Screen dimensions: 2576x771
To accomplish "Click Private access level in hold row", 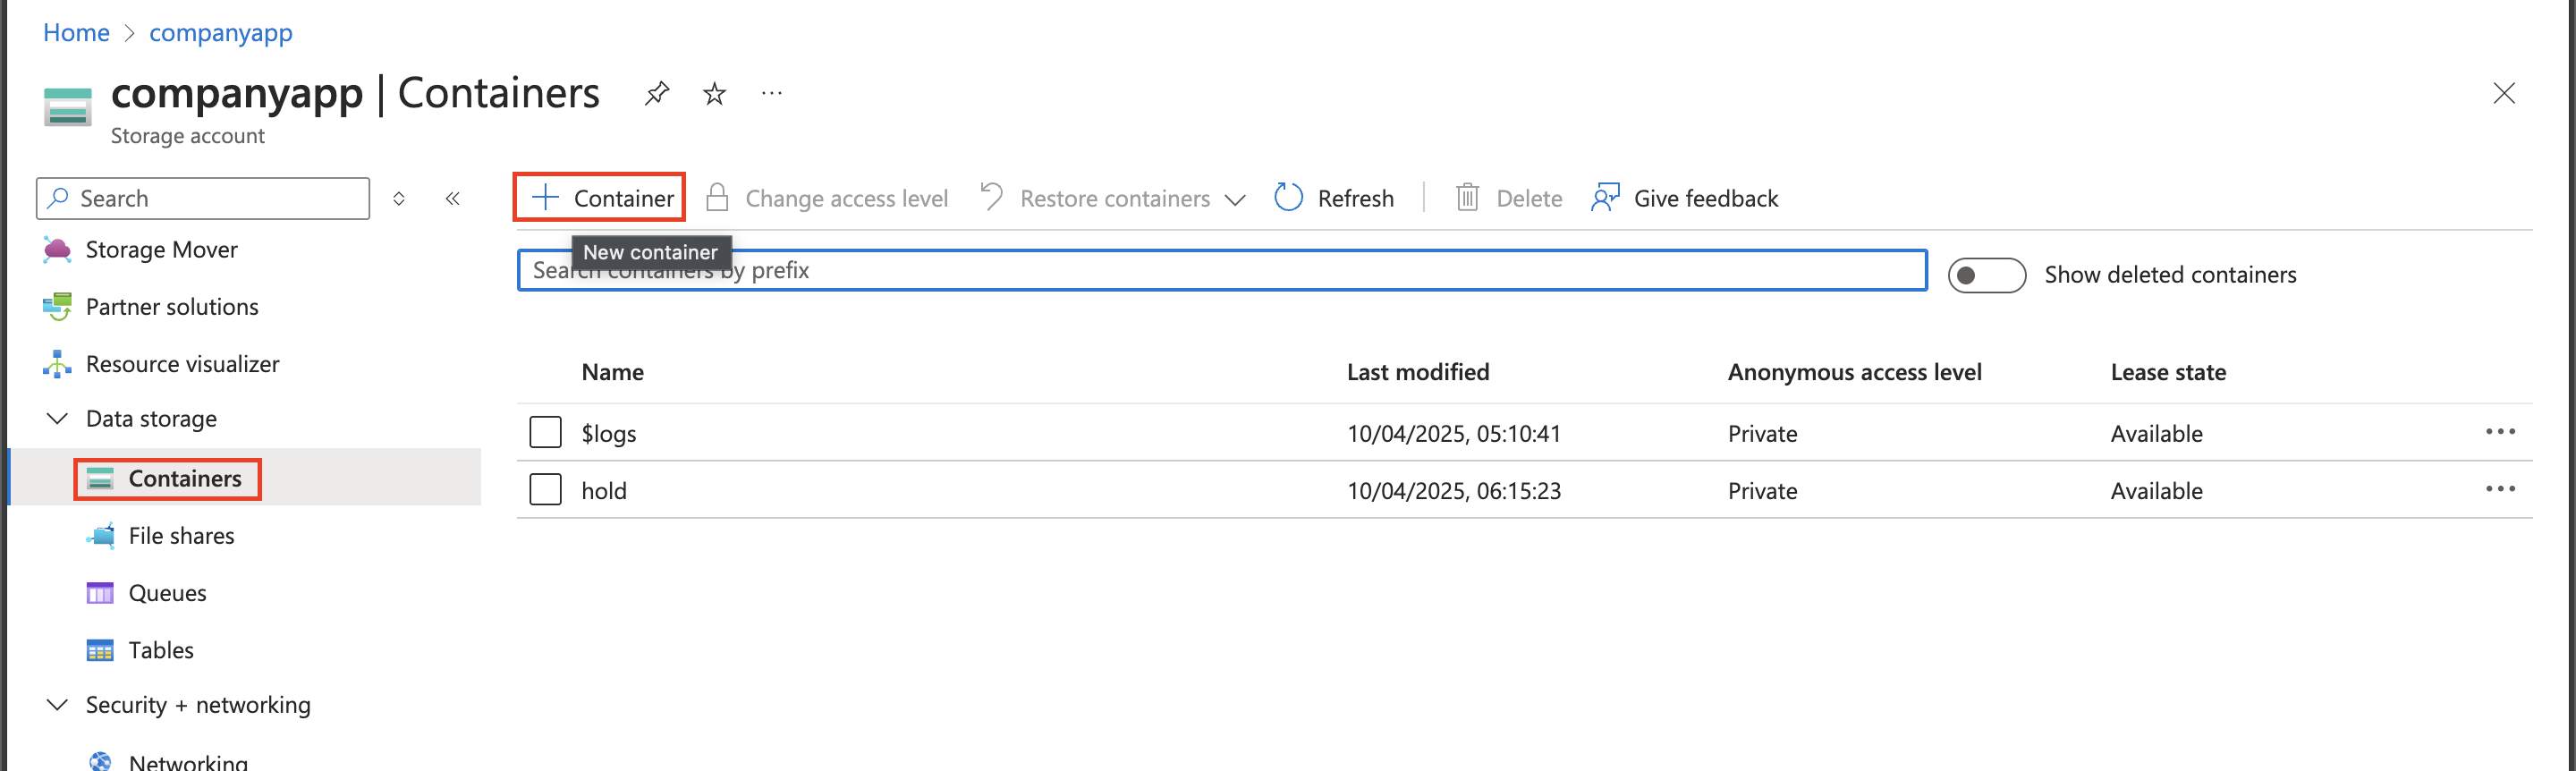I will click(x=1762, y=490).
